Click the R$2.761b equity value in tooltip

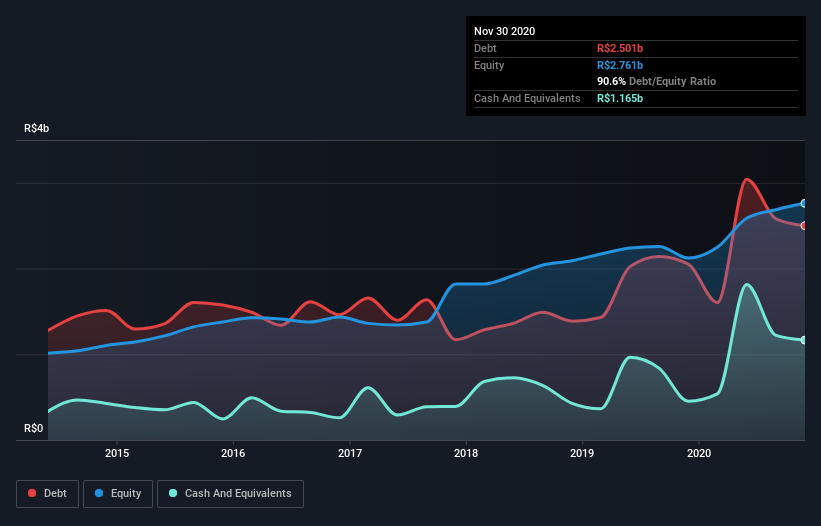621,65
